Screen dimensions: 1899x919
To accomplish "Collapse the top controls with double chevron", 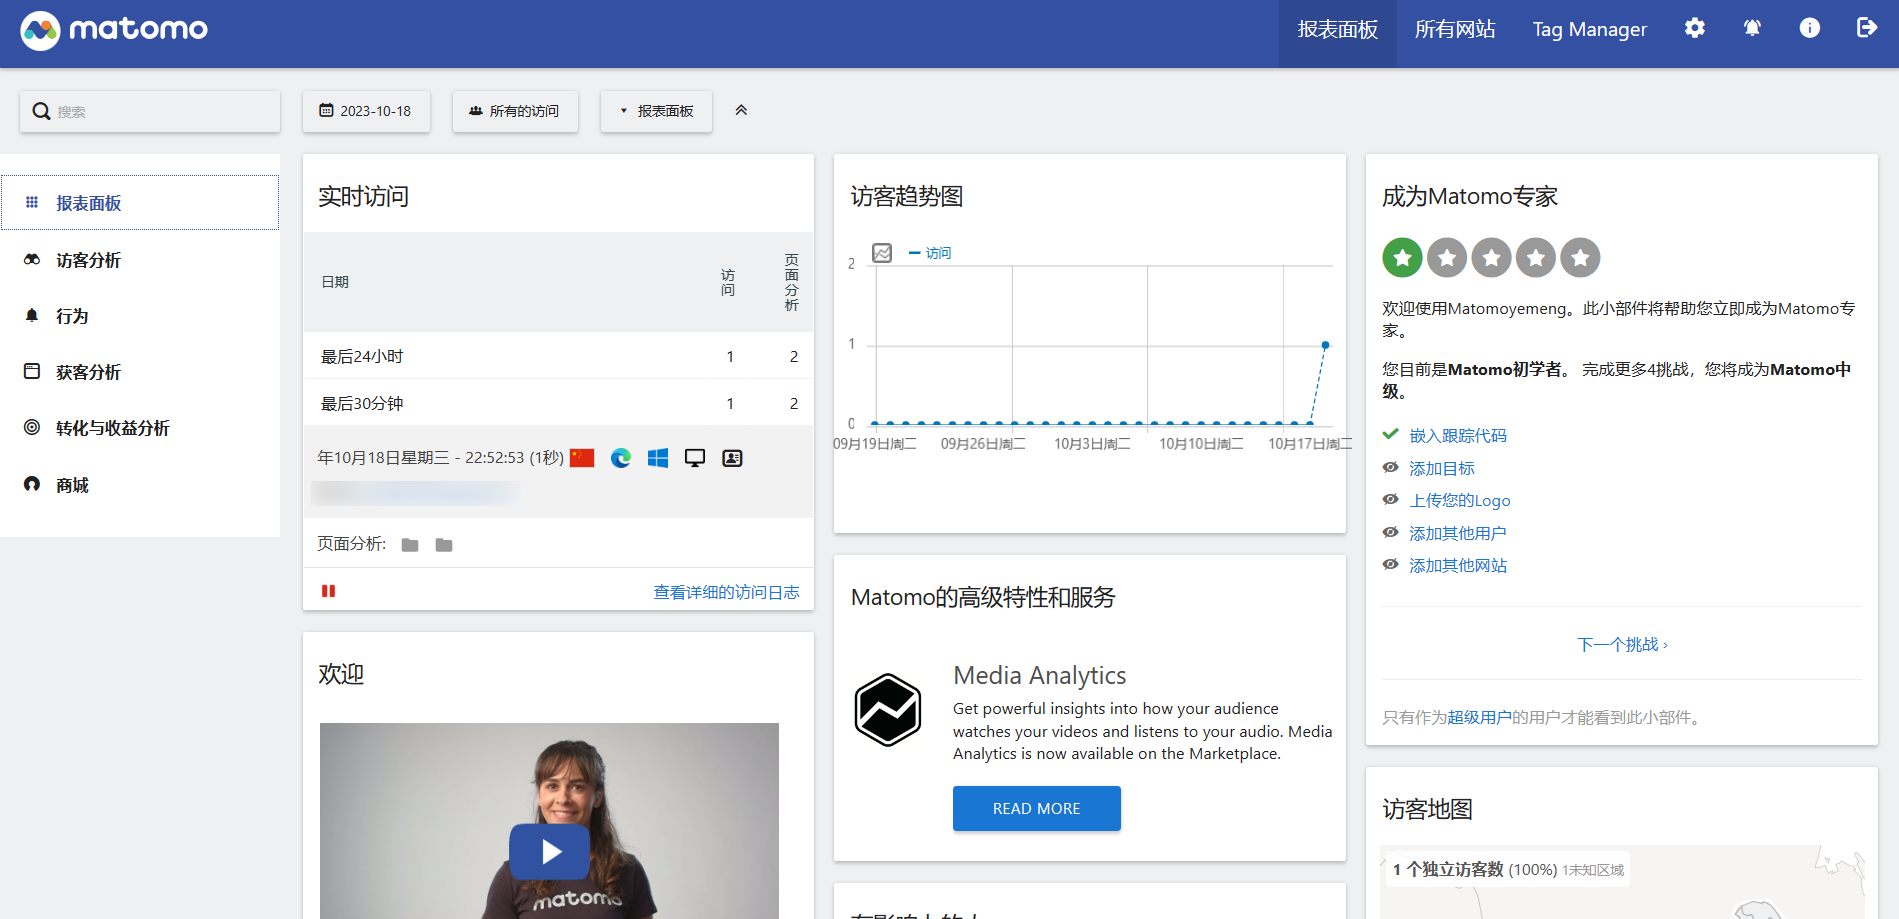I will click(x=741, y=110).
